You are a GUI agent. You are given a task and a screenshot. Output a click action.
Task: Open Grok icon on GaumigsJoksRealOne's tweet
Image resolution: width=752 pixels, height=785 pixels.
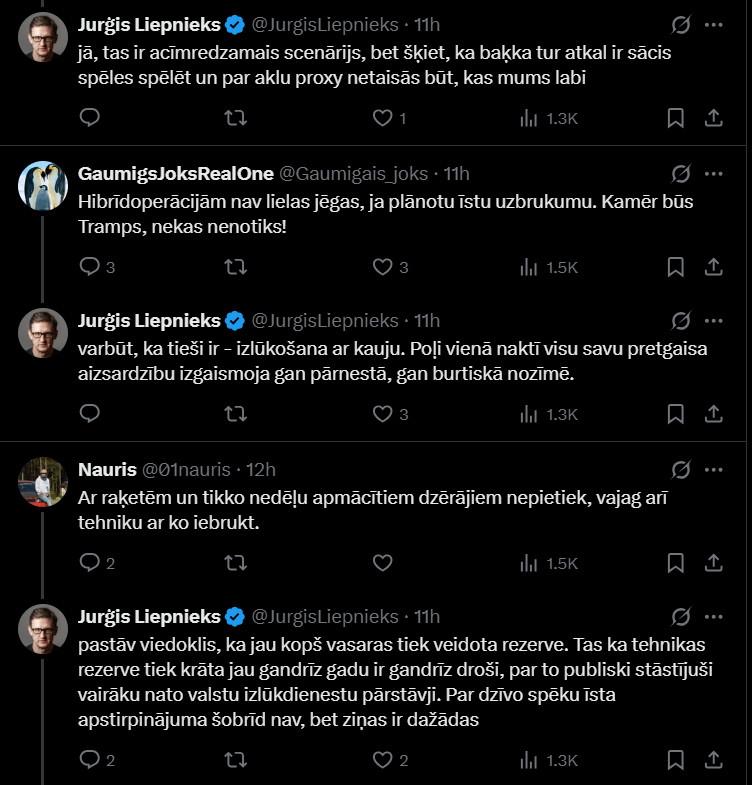tap(680, 173)
